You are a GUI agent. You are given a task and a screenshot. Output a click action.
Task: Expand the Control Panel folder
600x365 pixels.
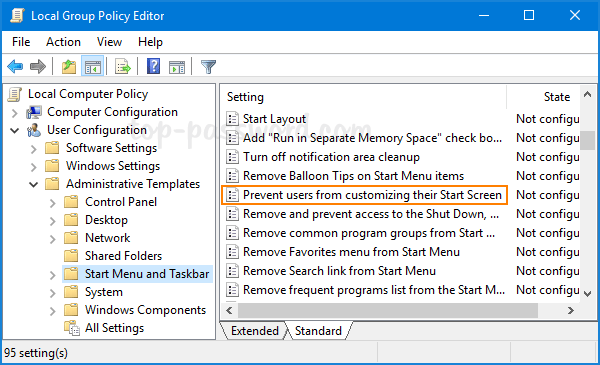coord(52,203)
